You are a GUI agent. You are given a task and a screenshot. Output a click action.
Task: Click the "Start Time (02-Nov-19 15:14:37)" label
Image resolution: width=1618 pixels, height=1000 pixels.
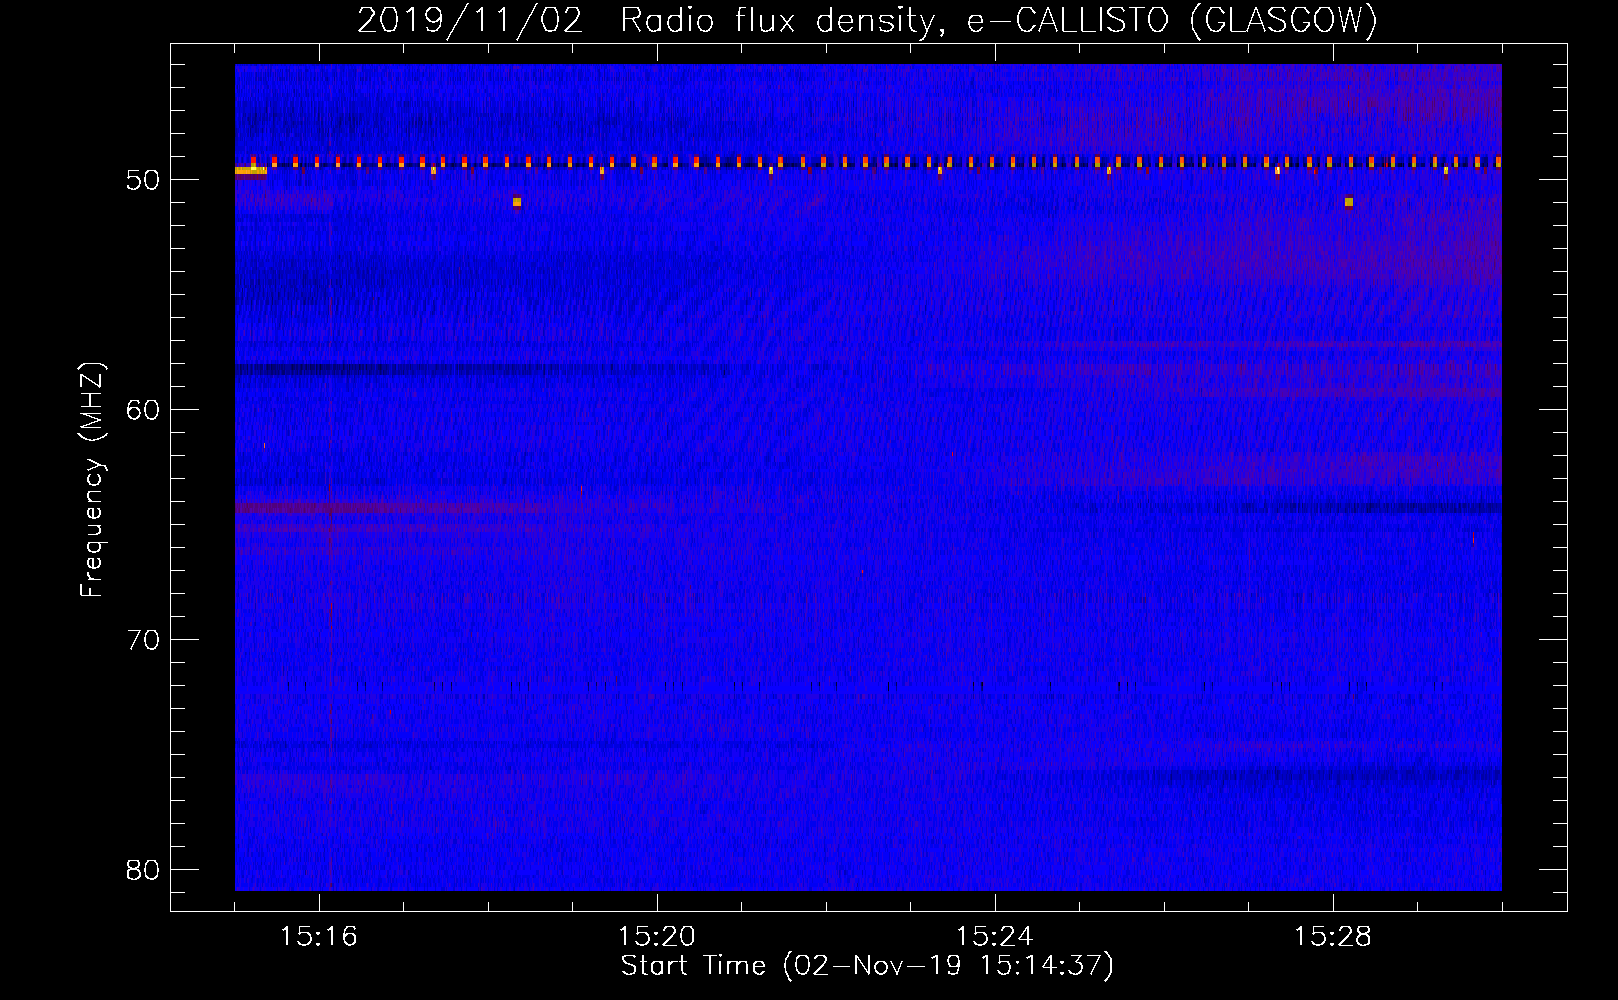[867, 966]
